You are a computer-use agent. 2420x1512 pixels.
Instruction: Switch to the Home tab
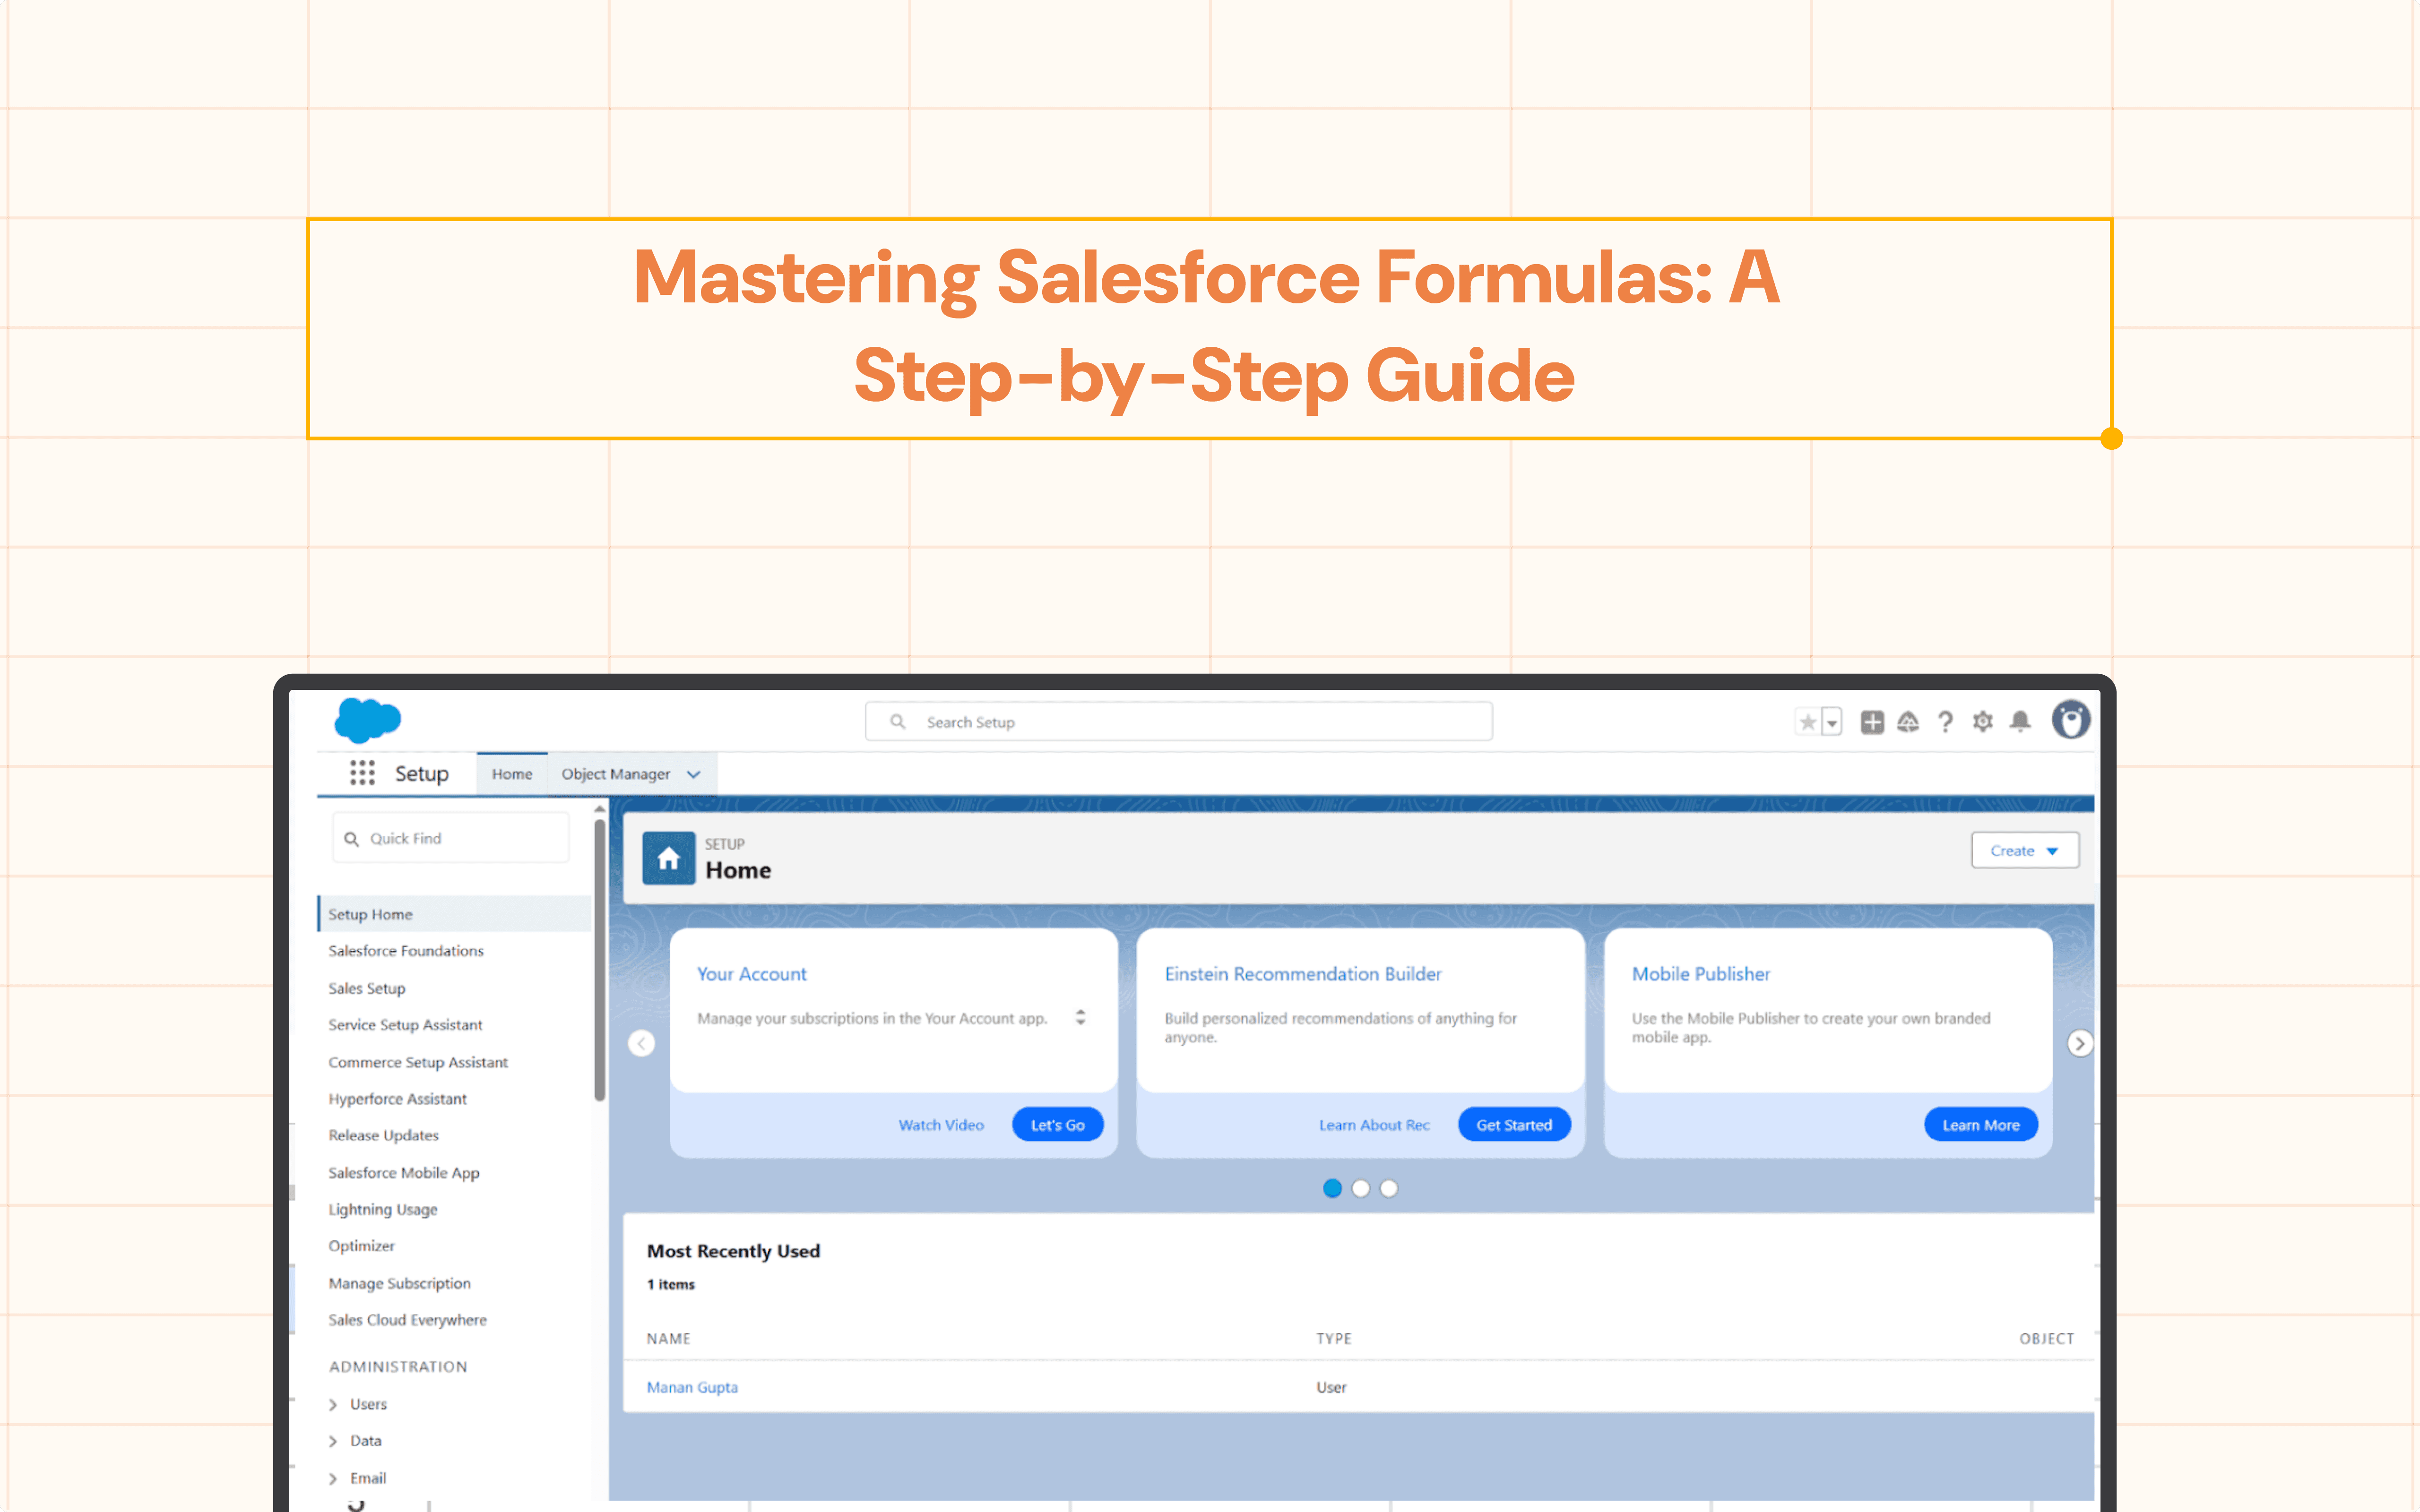[x=512, y=774]
